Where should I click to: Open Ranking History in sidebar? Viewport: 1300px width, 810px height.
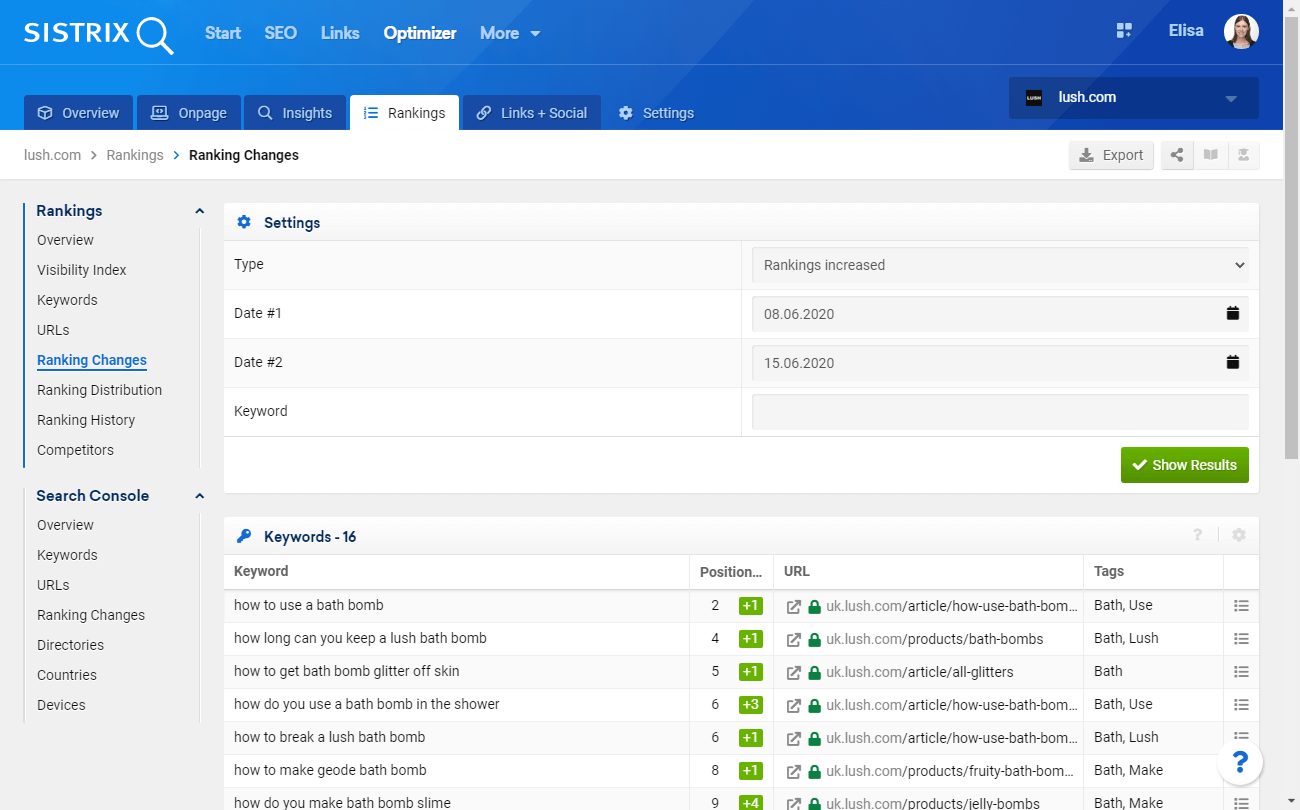pyautogui.click(x=86, y=420)
